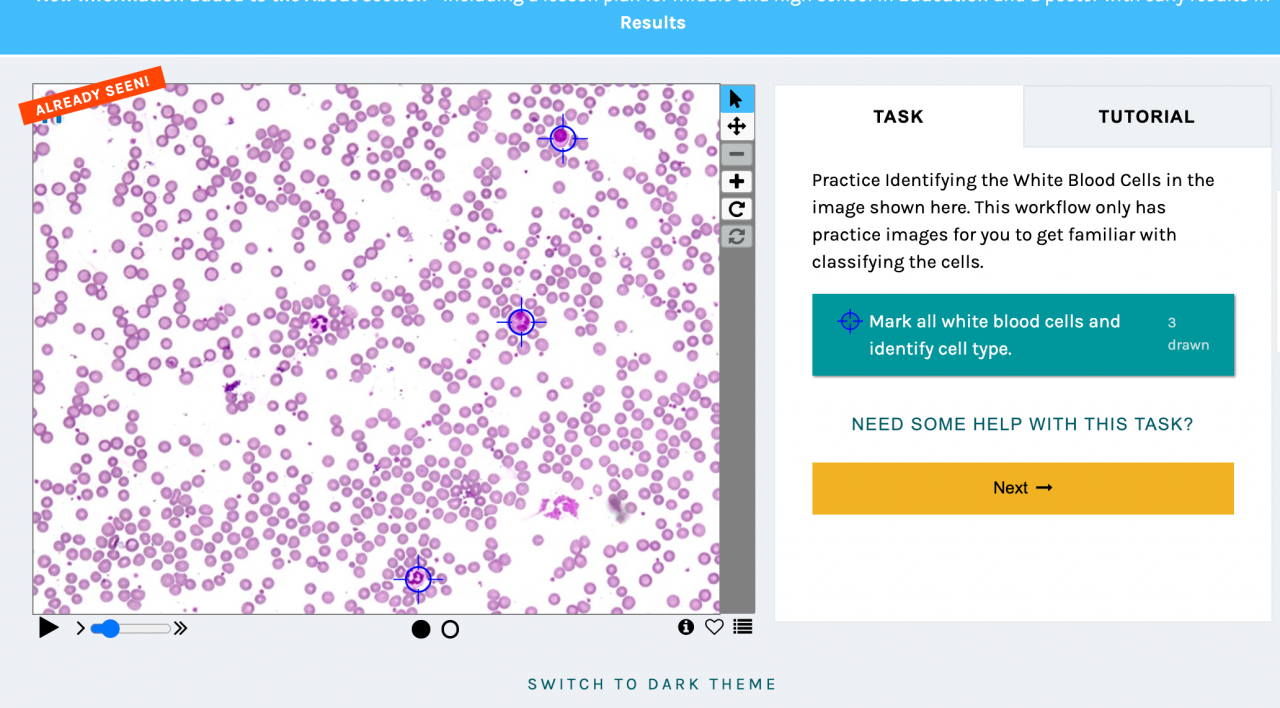Select the second frame hollow dot

coord(450,629)
